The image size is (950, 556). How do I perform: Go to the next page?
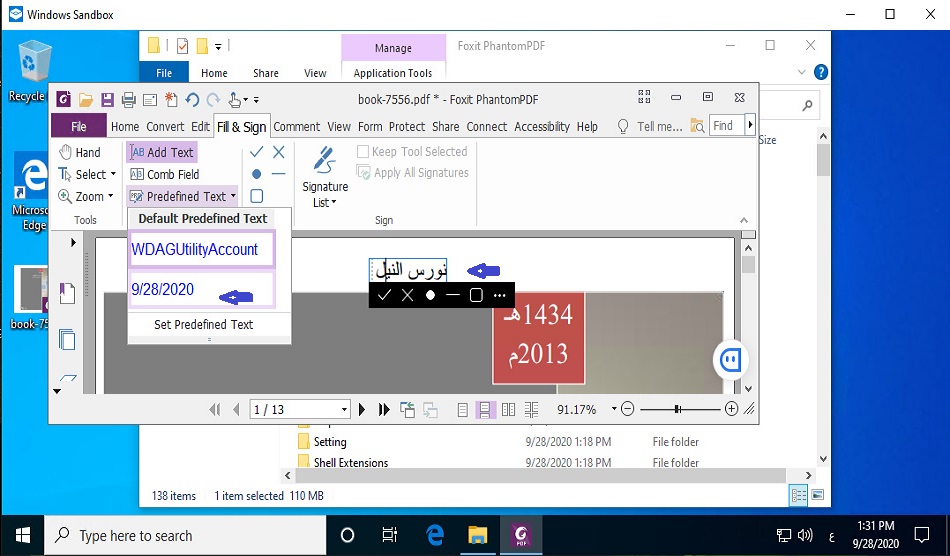tap(362, 409)
